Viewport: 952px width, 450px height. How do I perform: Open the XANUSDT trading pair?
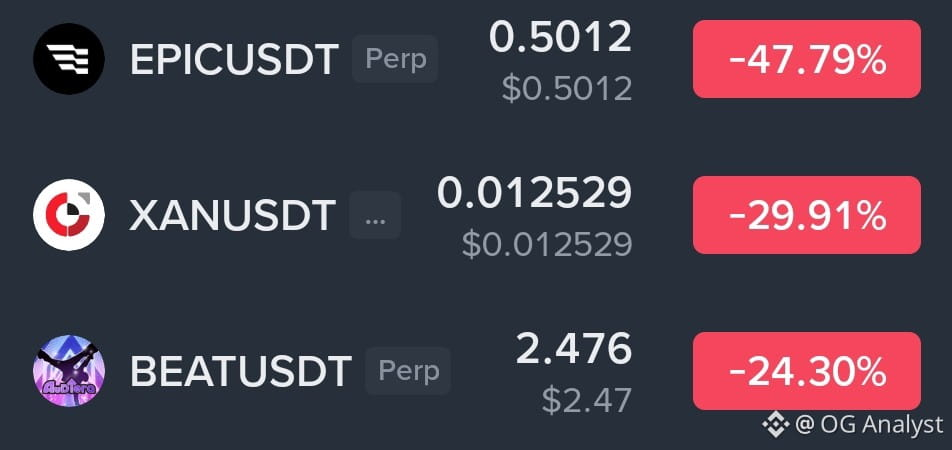pyautogui.click(x=233, y=216)
